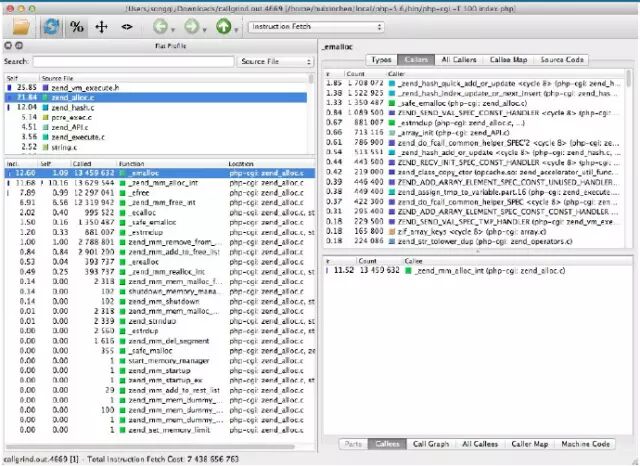
Task: Select _efree row in function list
Action: click(x=160, y=193)
